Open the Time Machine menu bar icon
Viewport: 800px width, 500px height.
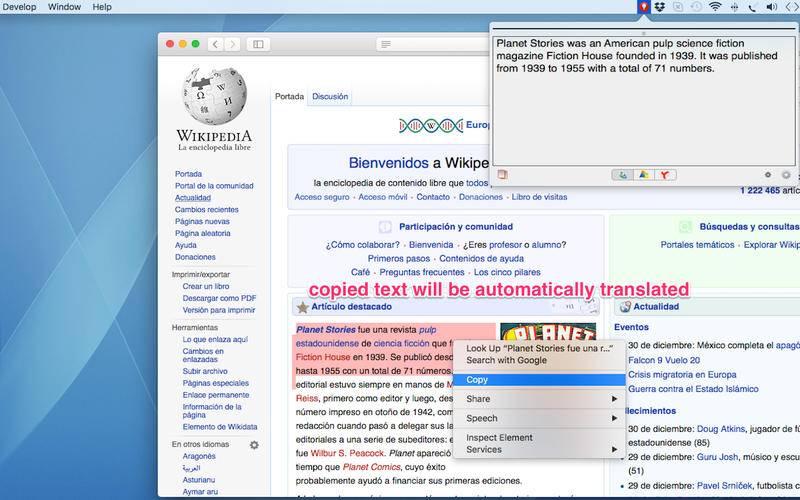point(696,7)
